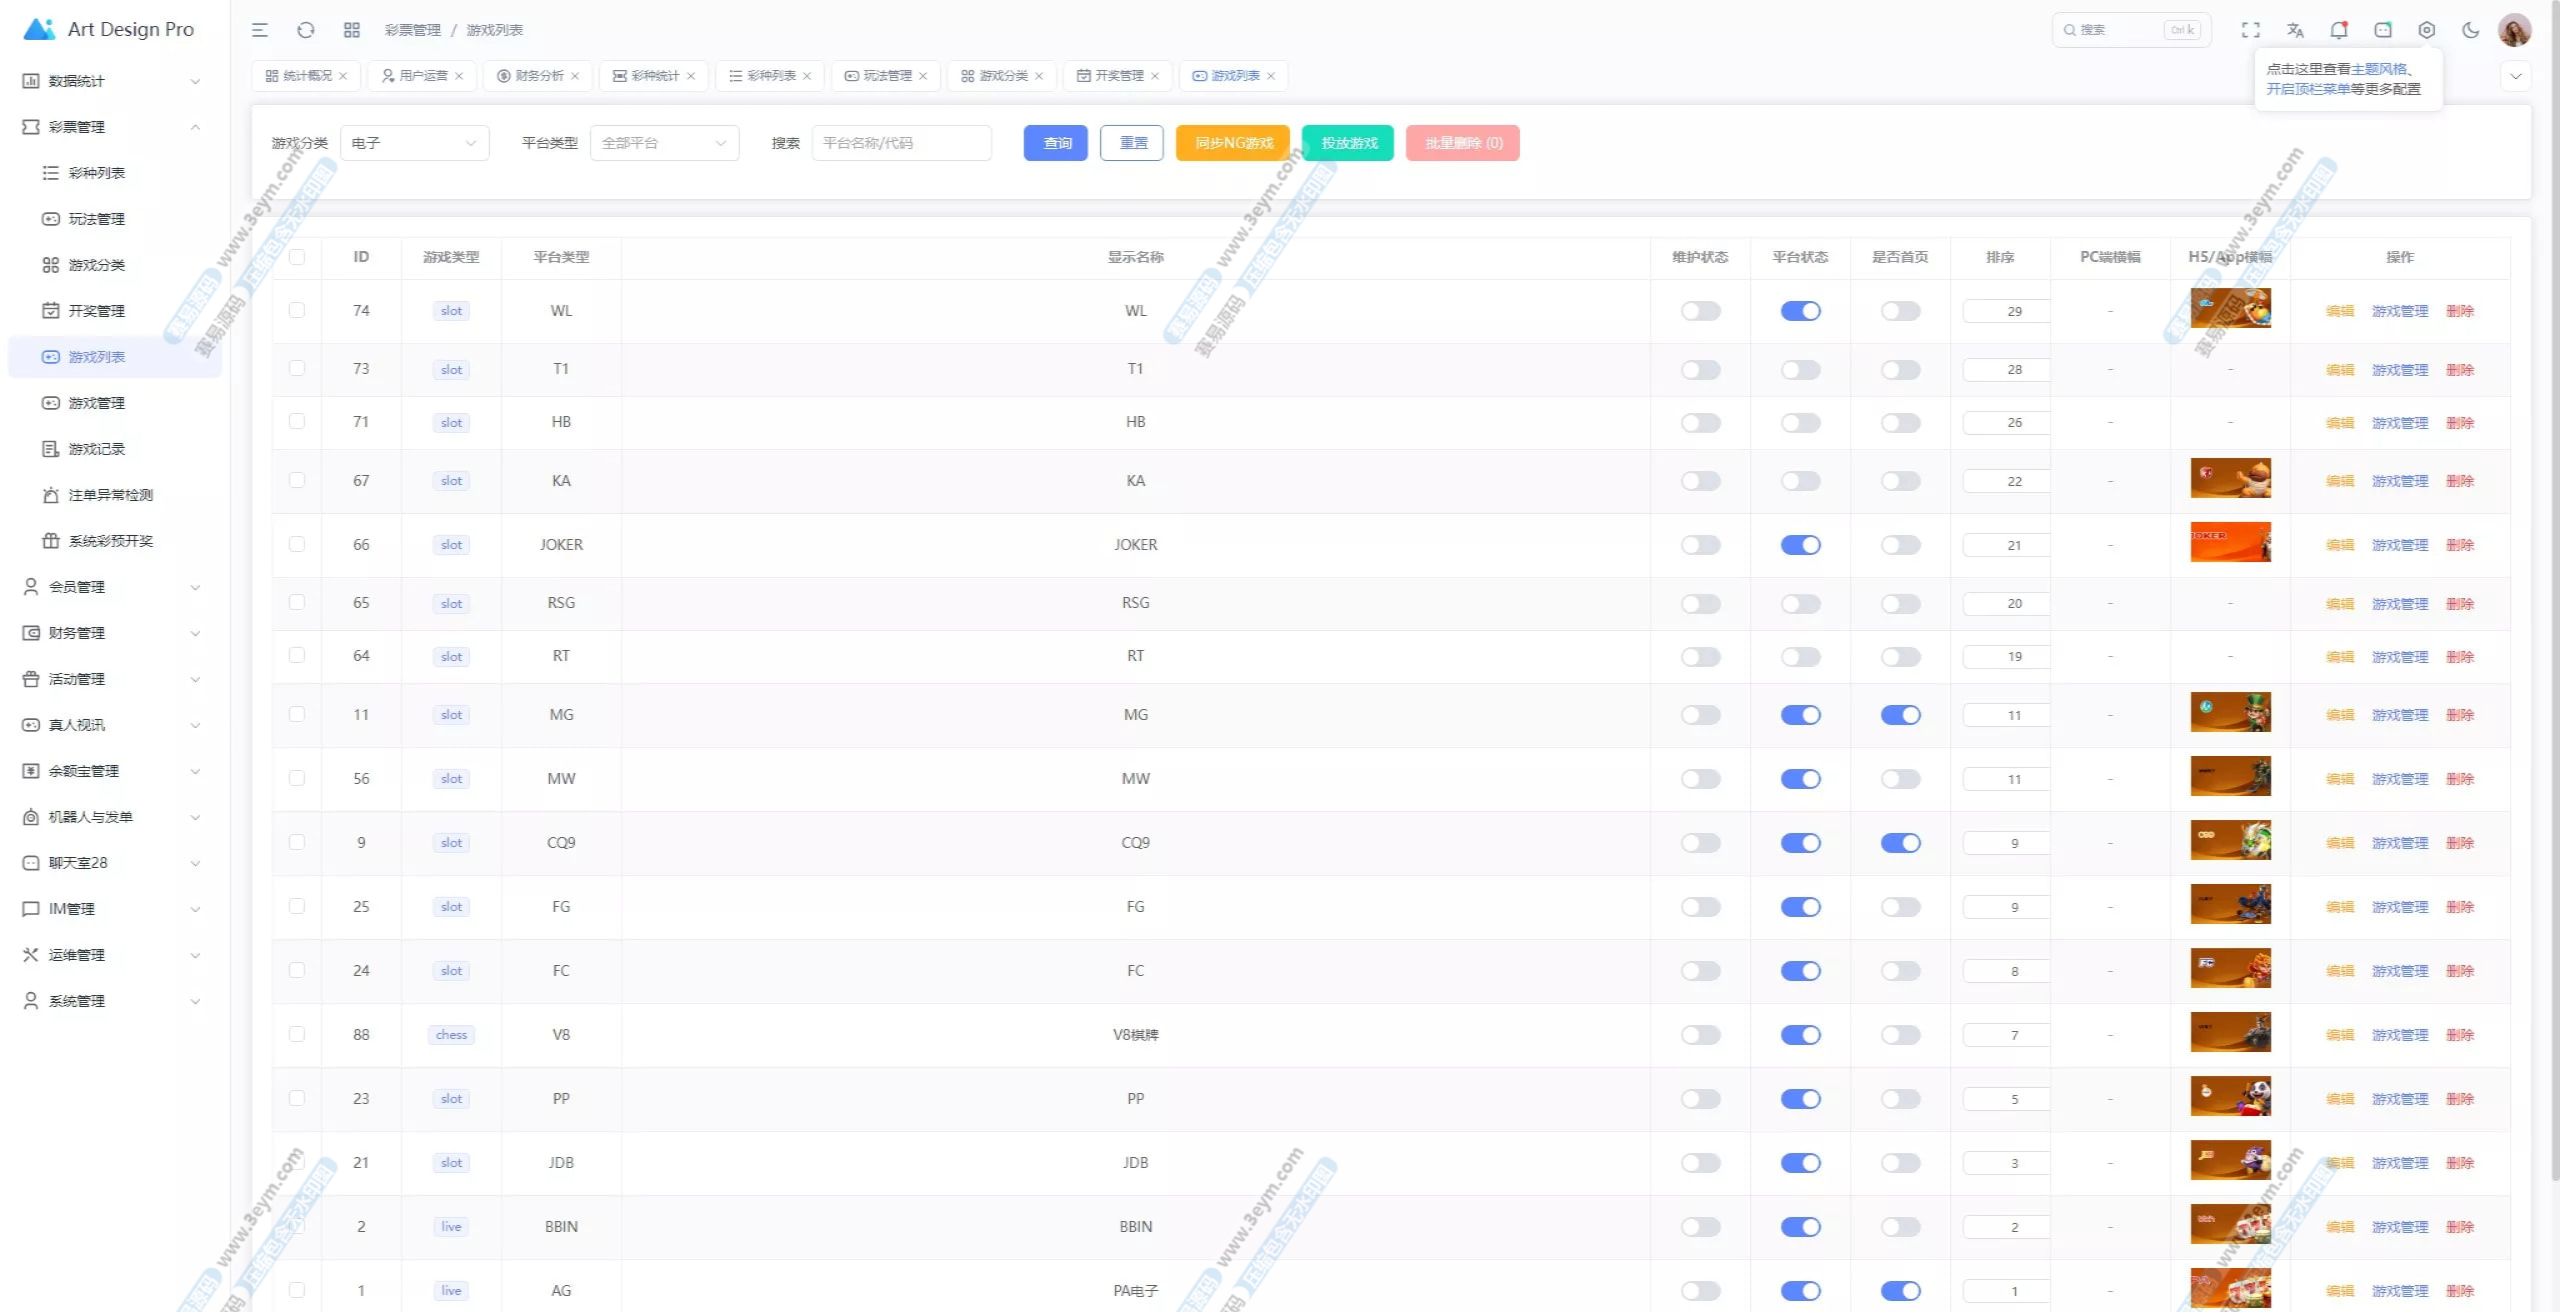2560x1312 pixels.
Task: Open the 游戏分类 dropdown showing 电子
Action: pos(414,143)
